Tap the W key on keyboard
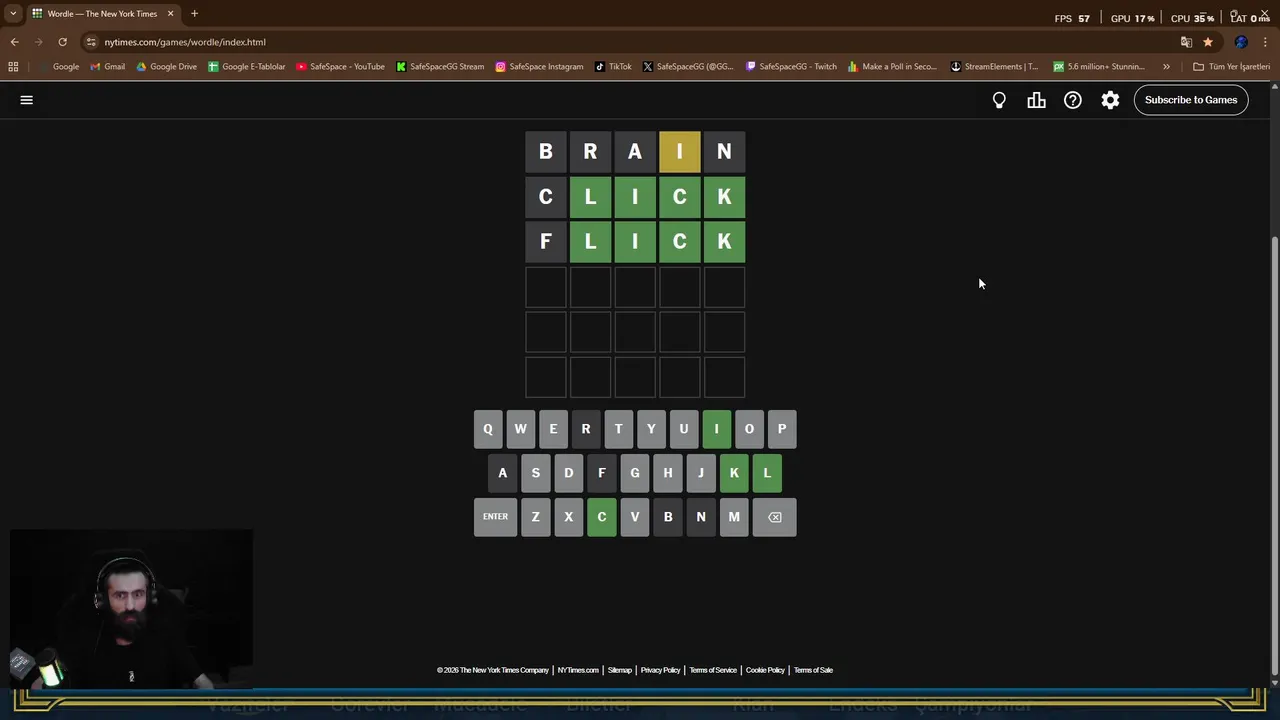 (x=520, y=429)
